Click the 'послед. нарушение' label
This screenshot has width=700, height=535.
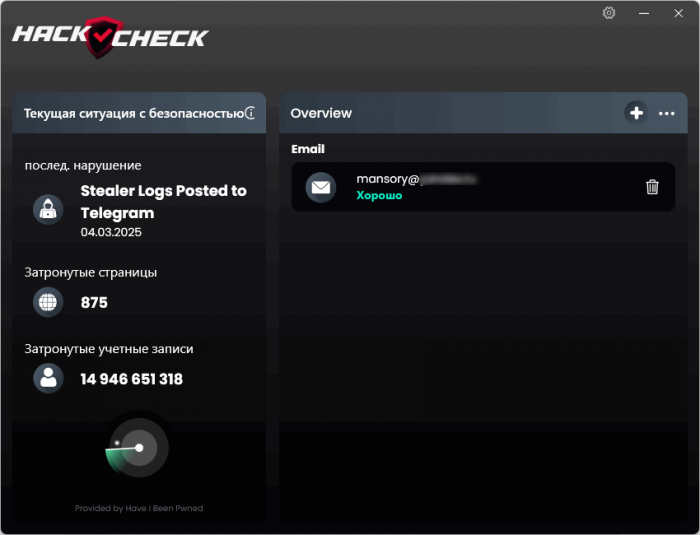[x=83, y=166]
